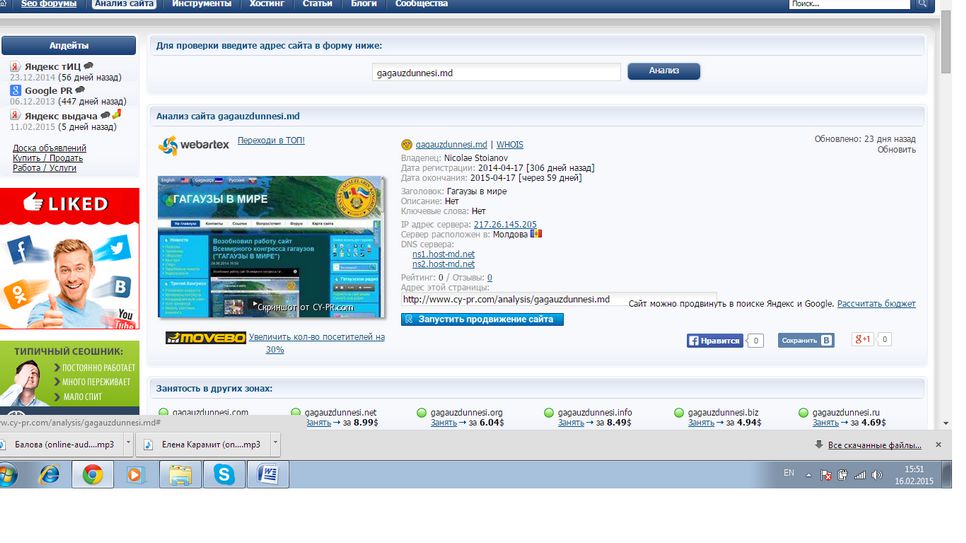Image resolution: width=966 pixels, height=543 pixels.
Task: Open the Балова mp3 download item
Action: [x=60, y=444]
